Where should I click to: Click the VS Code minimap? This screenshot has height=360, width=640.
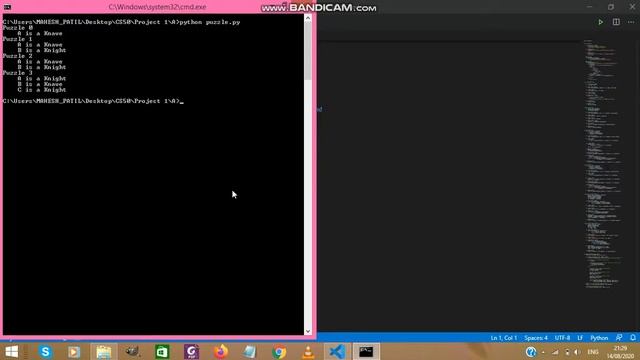(x=603, y=163)
